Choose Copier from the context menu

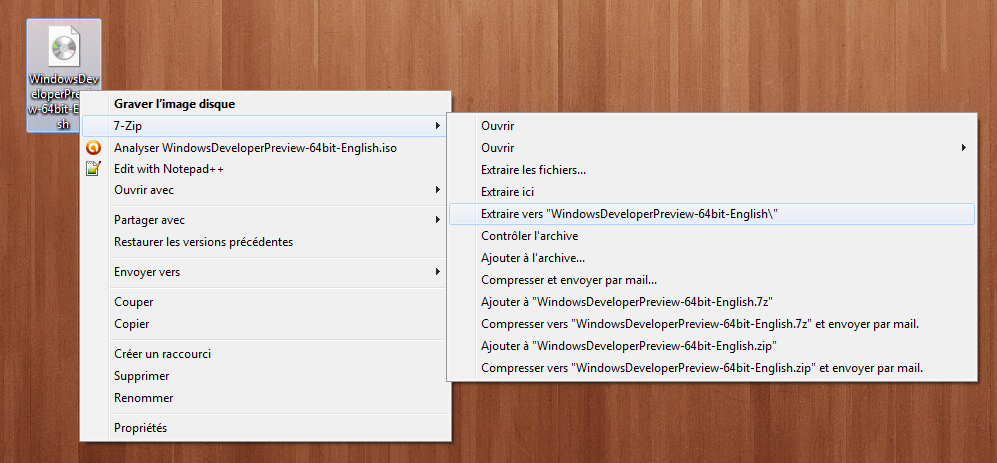(x=132, y=324)
